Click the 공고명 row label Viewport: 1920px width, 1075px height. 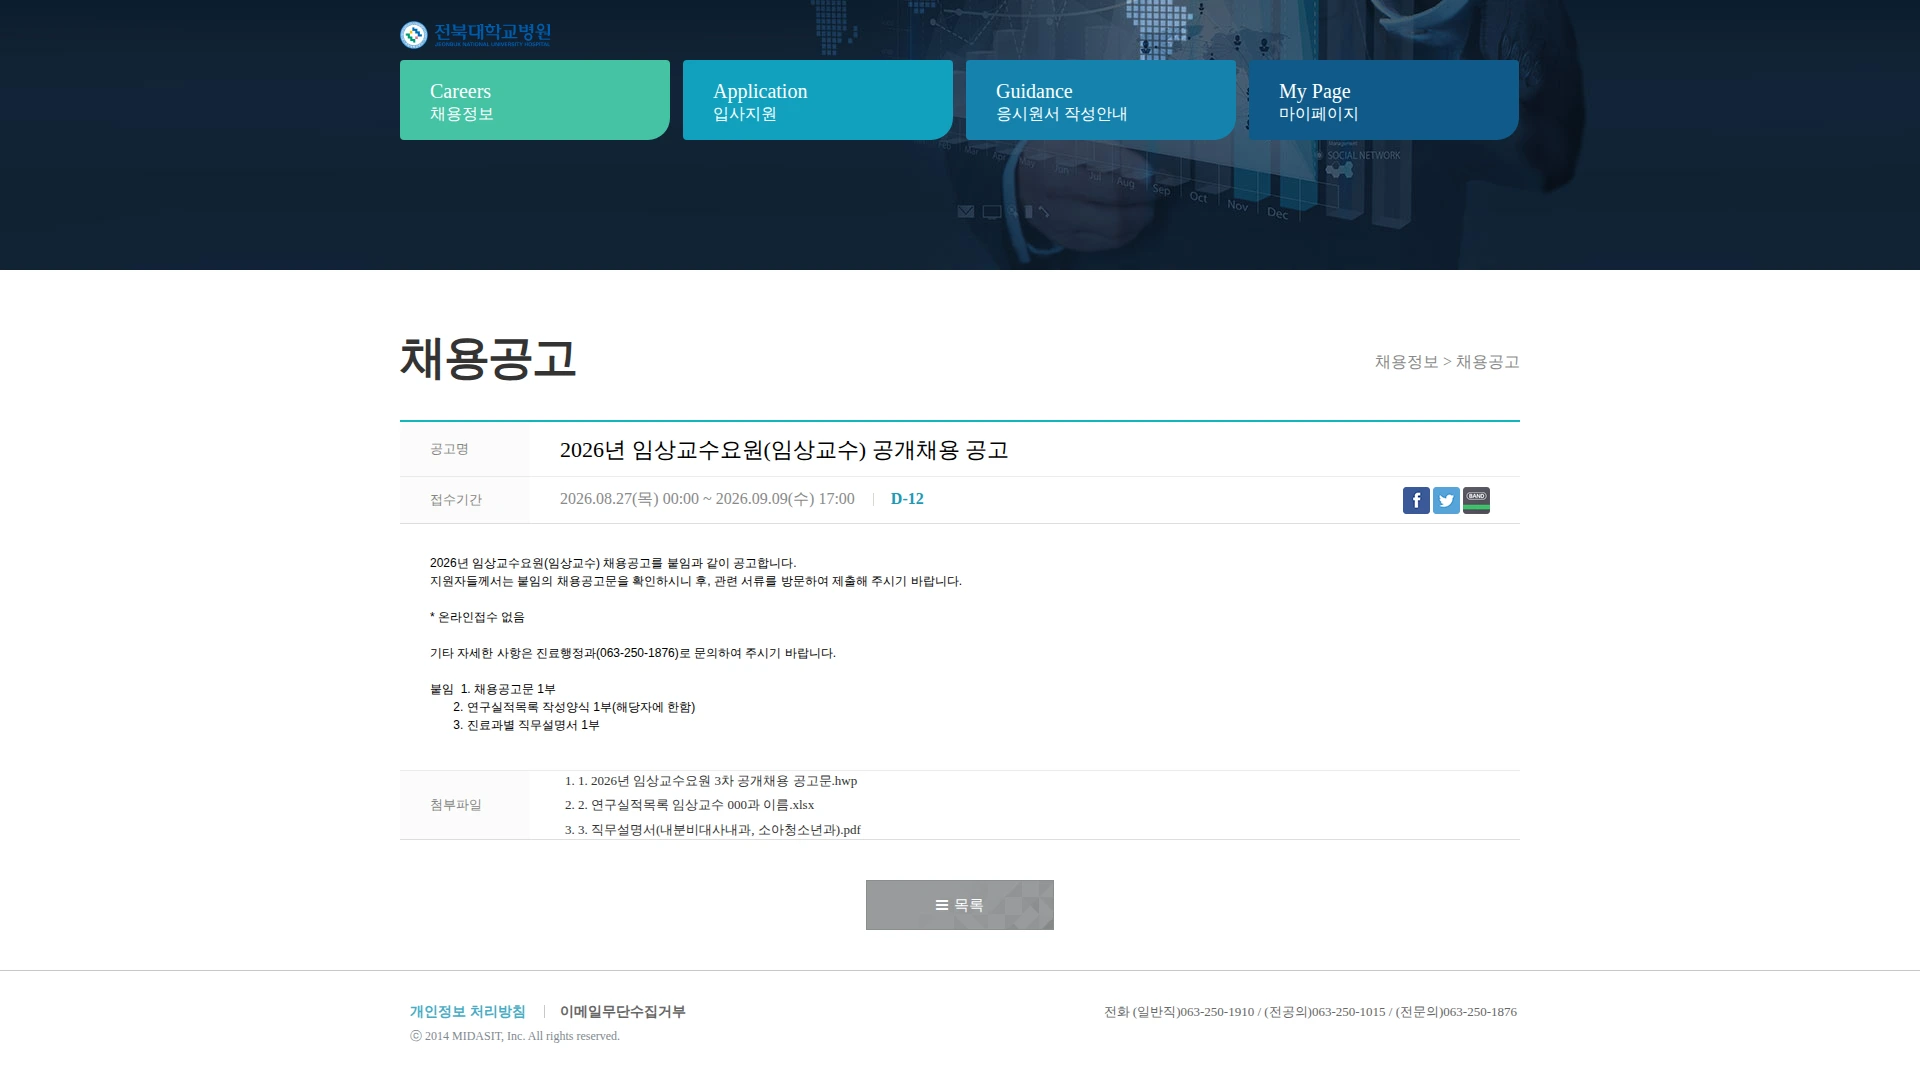pos(449,449)
